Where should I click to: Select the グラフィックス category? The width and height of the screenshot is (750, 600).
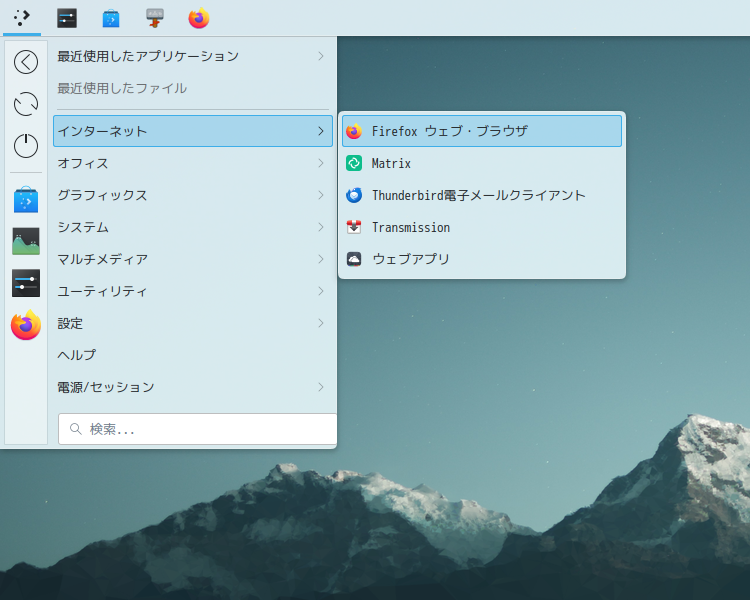pyautogui.click(x=193, y=195)
